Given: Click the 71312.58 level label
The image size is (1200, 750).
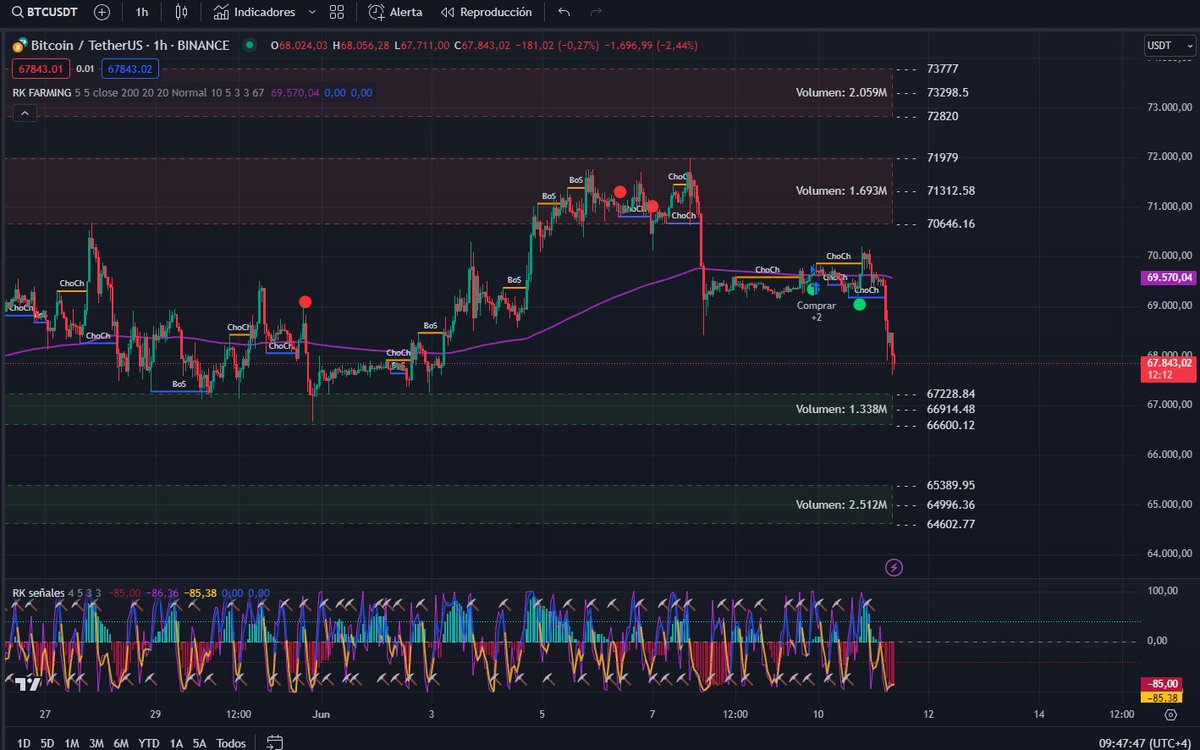Looking at the screenshot, I should point(951,190).
